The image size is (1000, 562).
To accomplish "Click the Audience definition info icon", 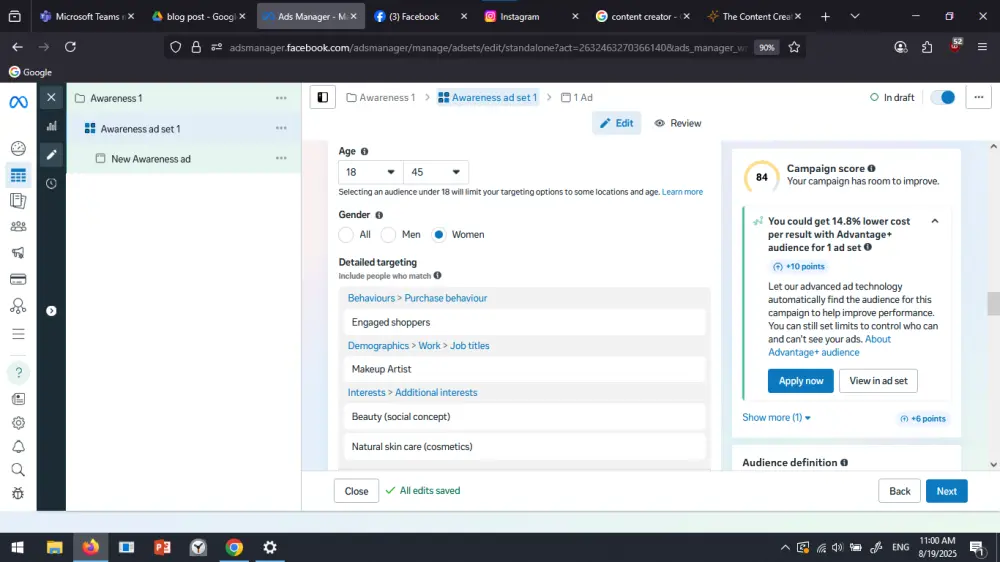I will 844,462.
